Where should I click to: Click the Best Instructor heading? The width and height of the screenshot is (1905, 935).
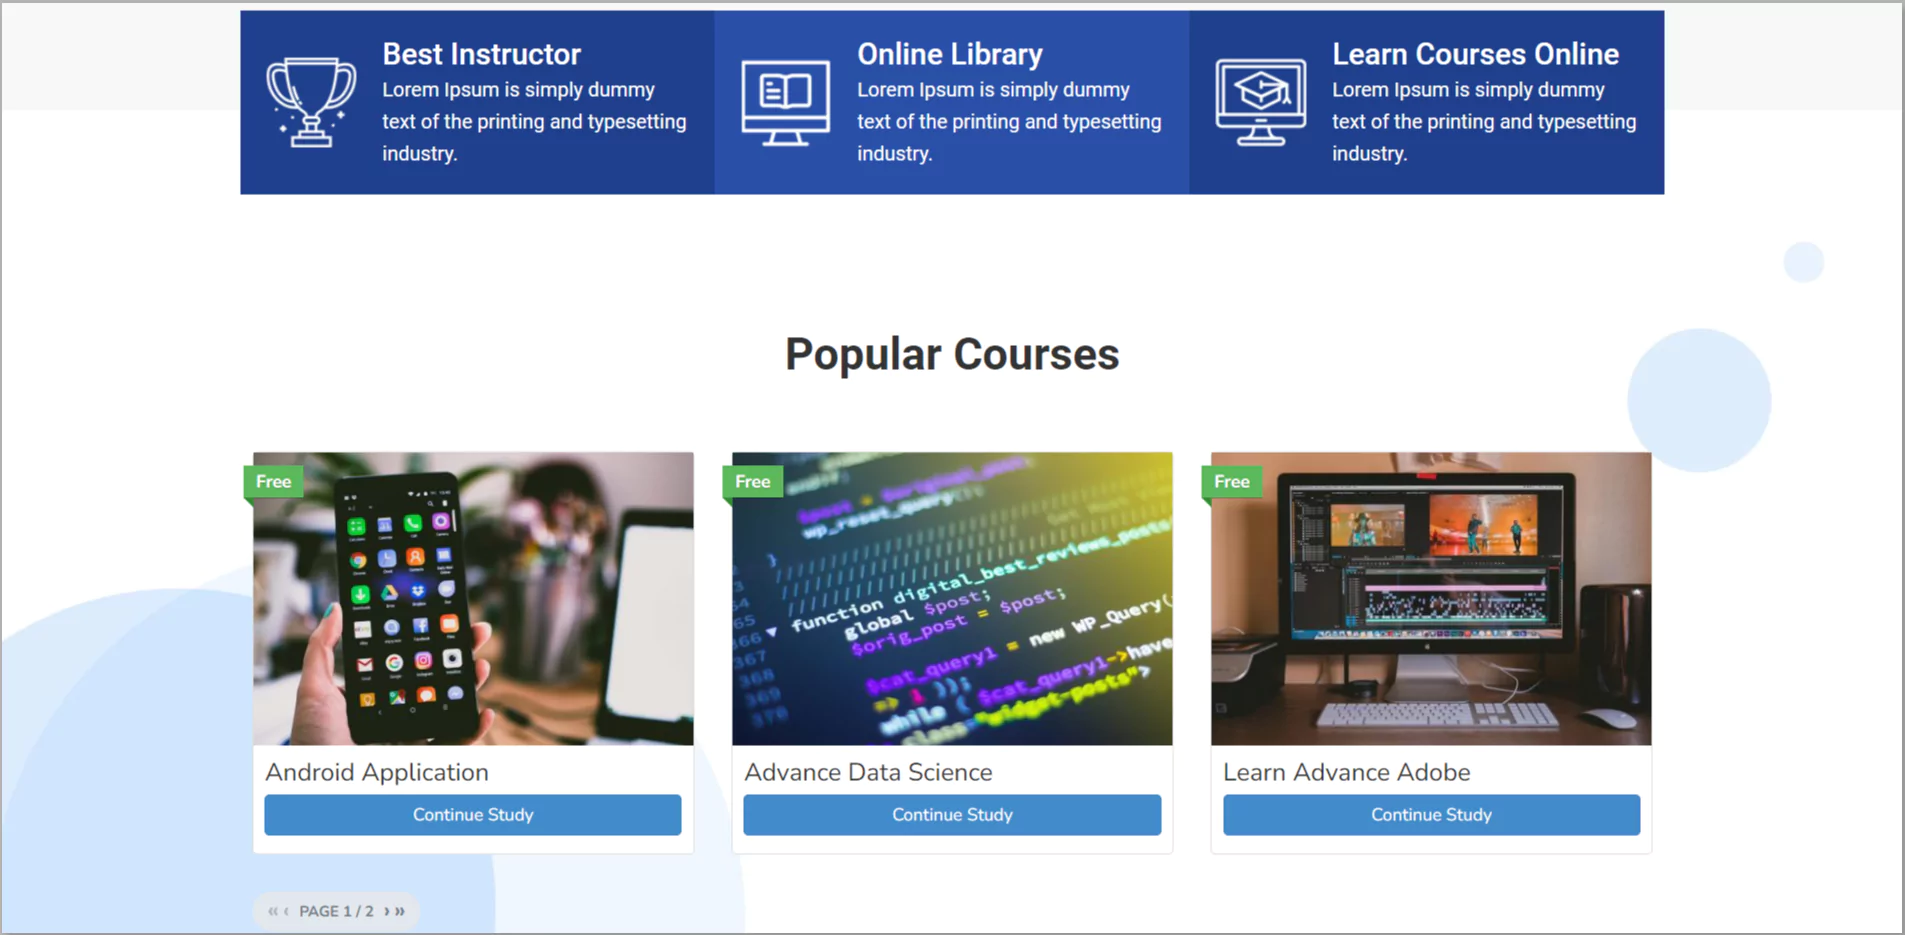481,54
